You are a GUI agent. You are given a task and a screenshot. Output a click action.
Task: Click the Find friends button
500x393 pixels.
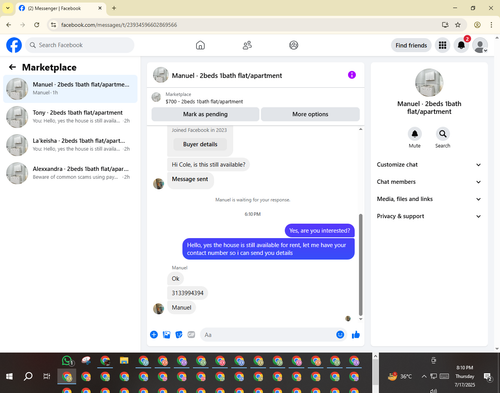(411, 45)
